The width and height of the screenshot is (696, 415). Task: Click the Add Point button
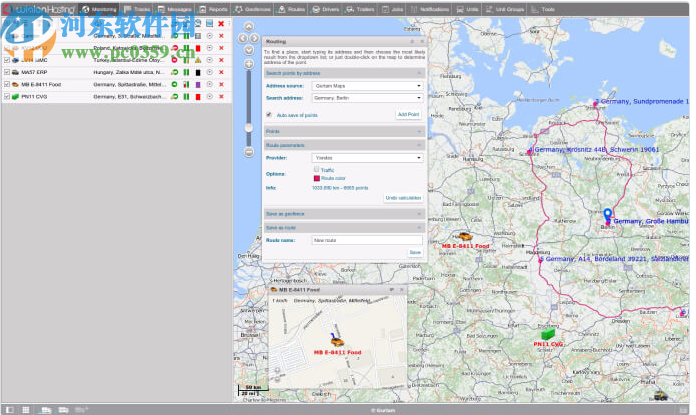coord(408,115)
